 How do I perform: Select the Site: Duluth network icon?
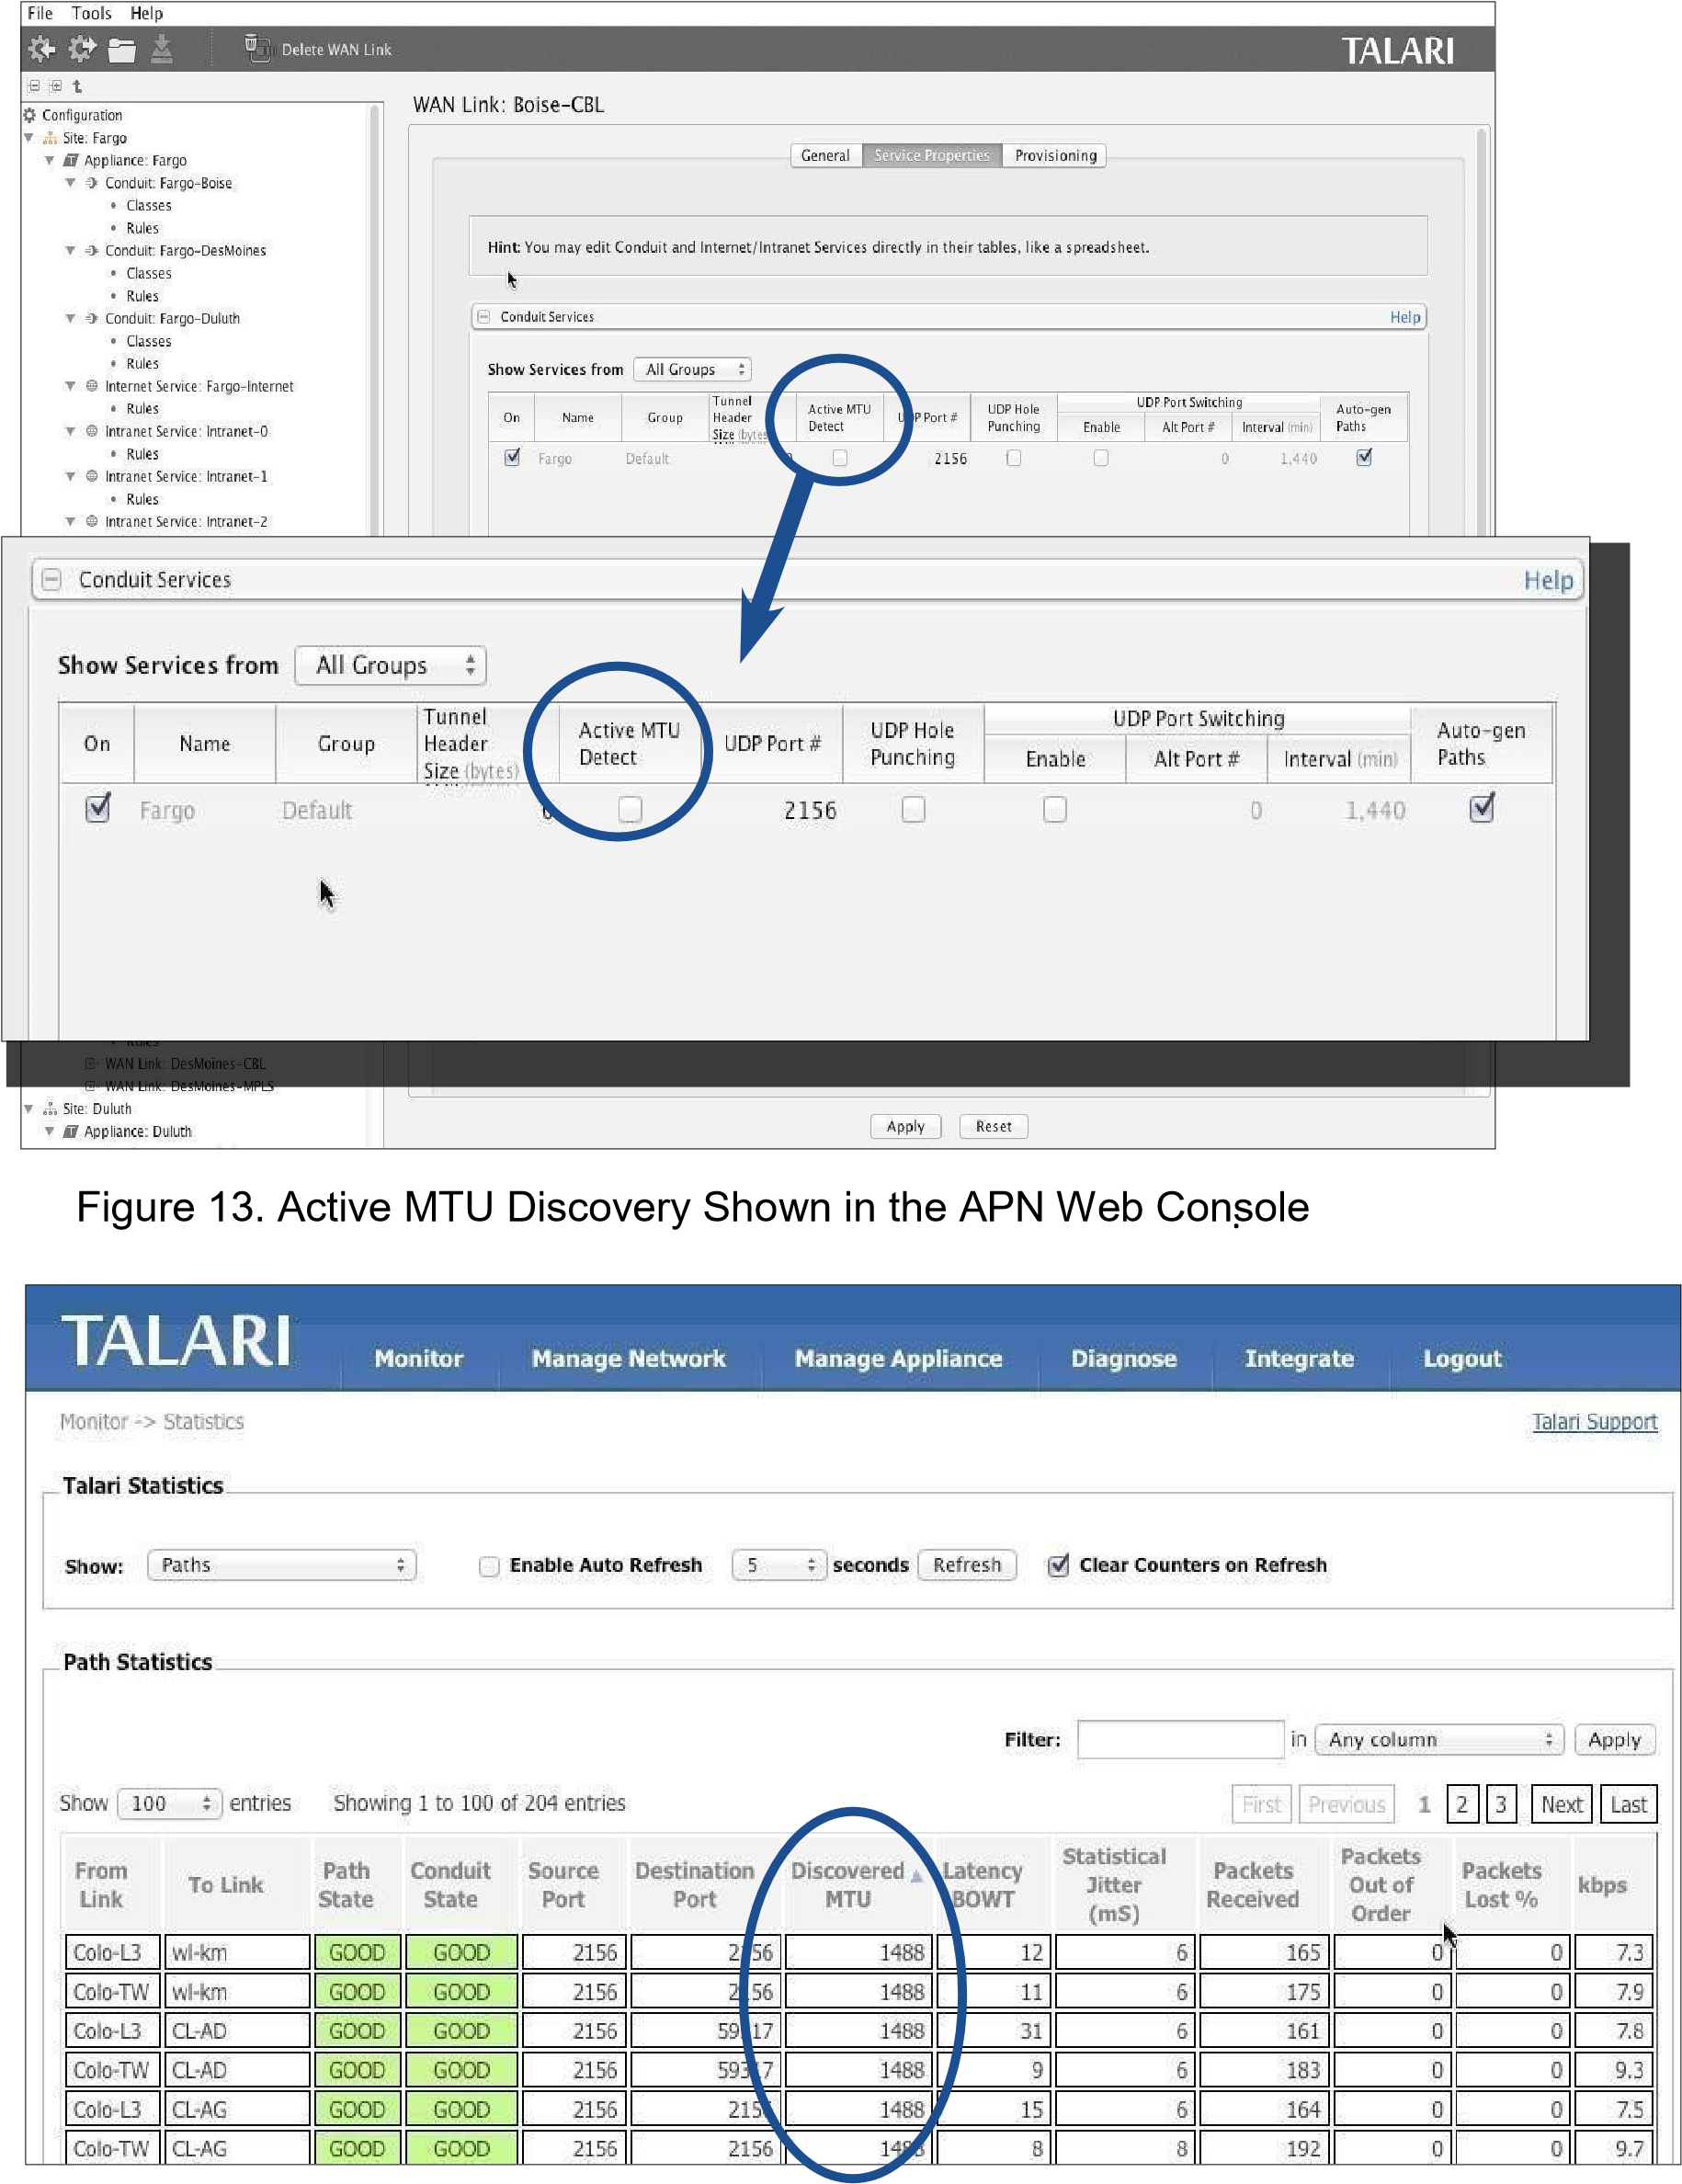(49, 1109)
